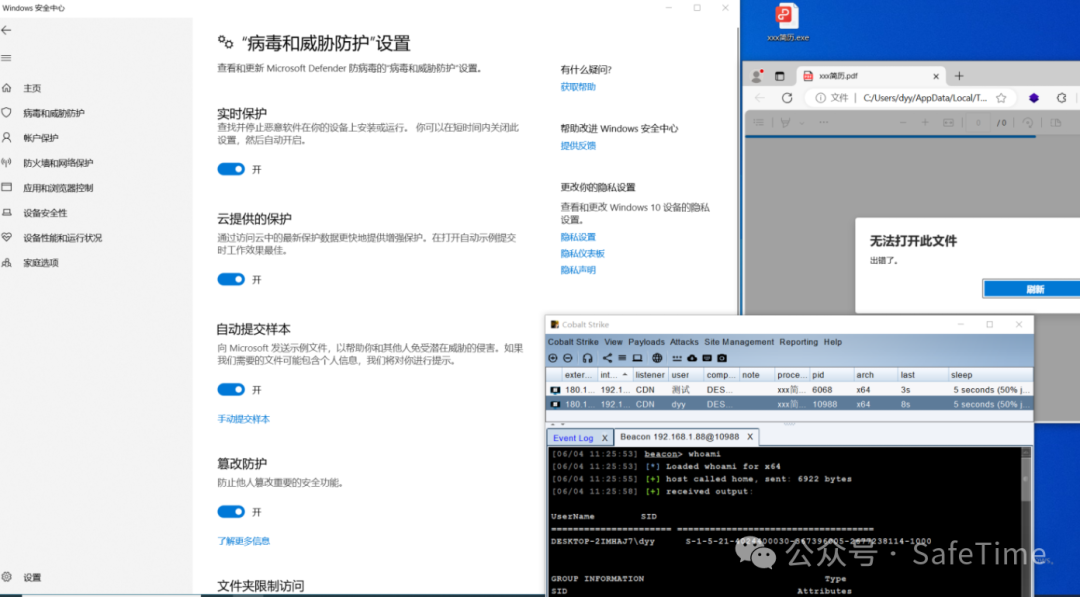Viewport: 1080px width, 597px height.
Task: Click 刷新 button in PDF error dialog
Action: coord(1032,289)
